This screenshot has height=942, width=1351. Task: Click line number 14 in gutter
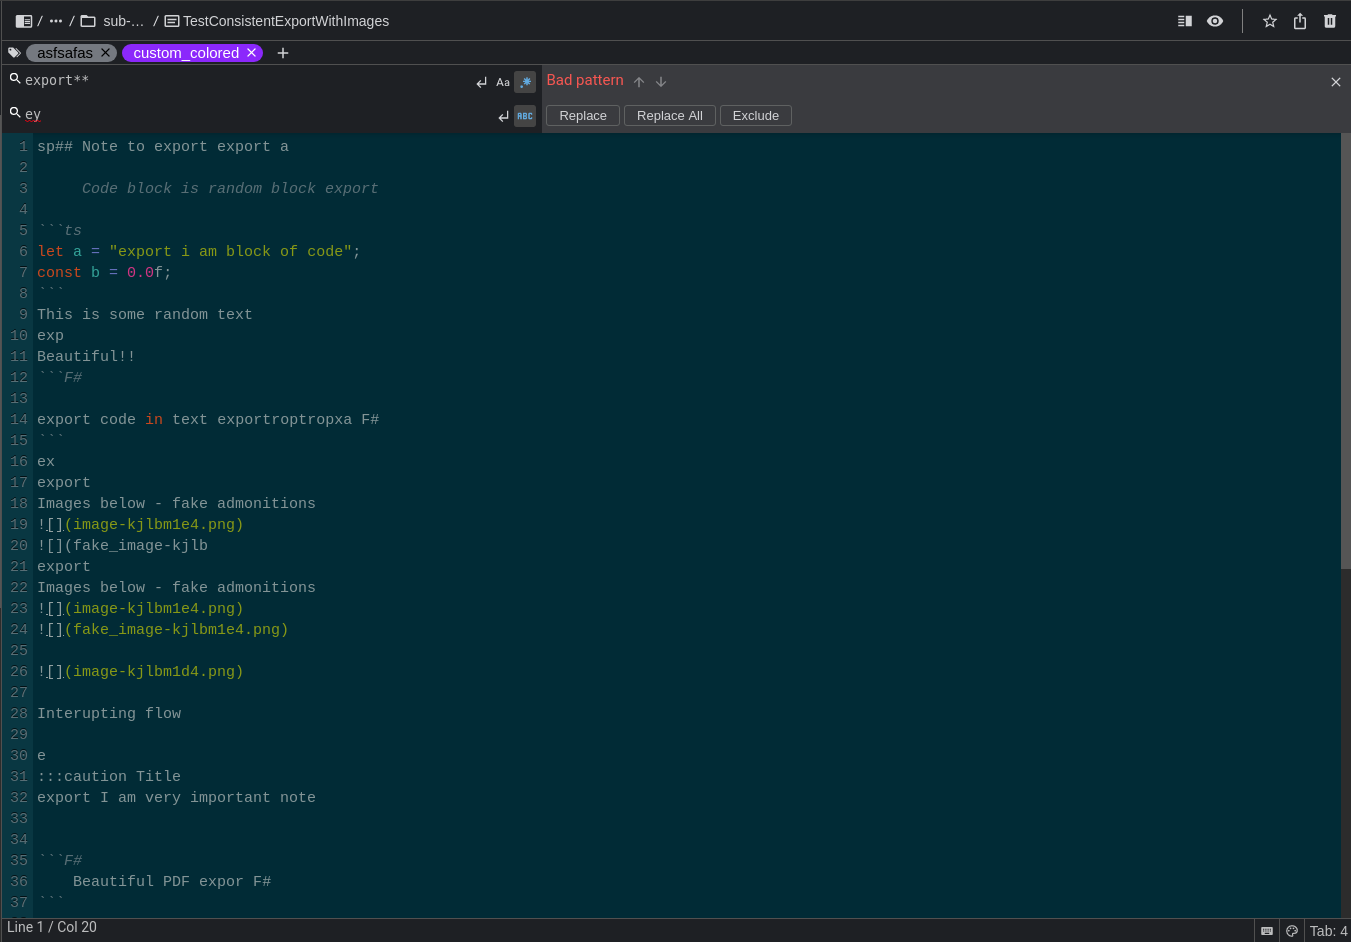click(x=19, y=420)
